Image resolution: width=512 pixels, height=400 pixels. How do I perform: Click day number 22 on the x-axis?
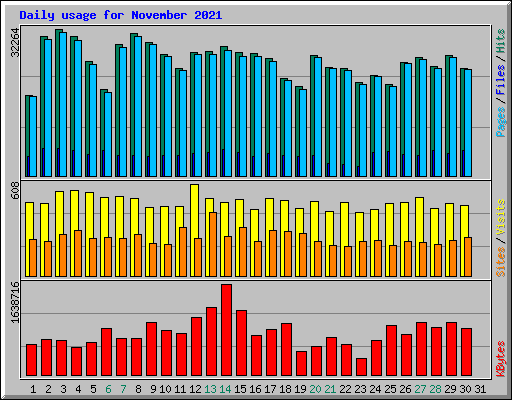point(345,389)
